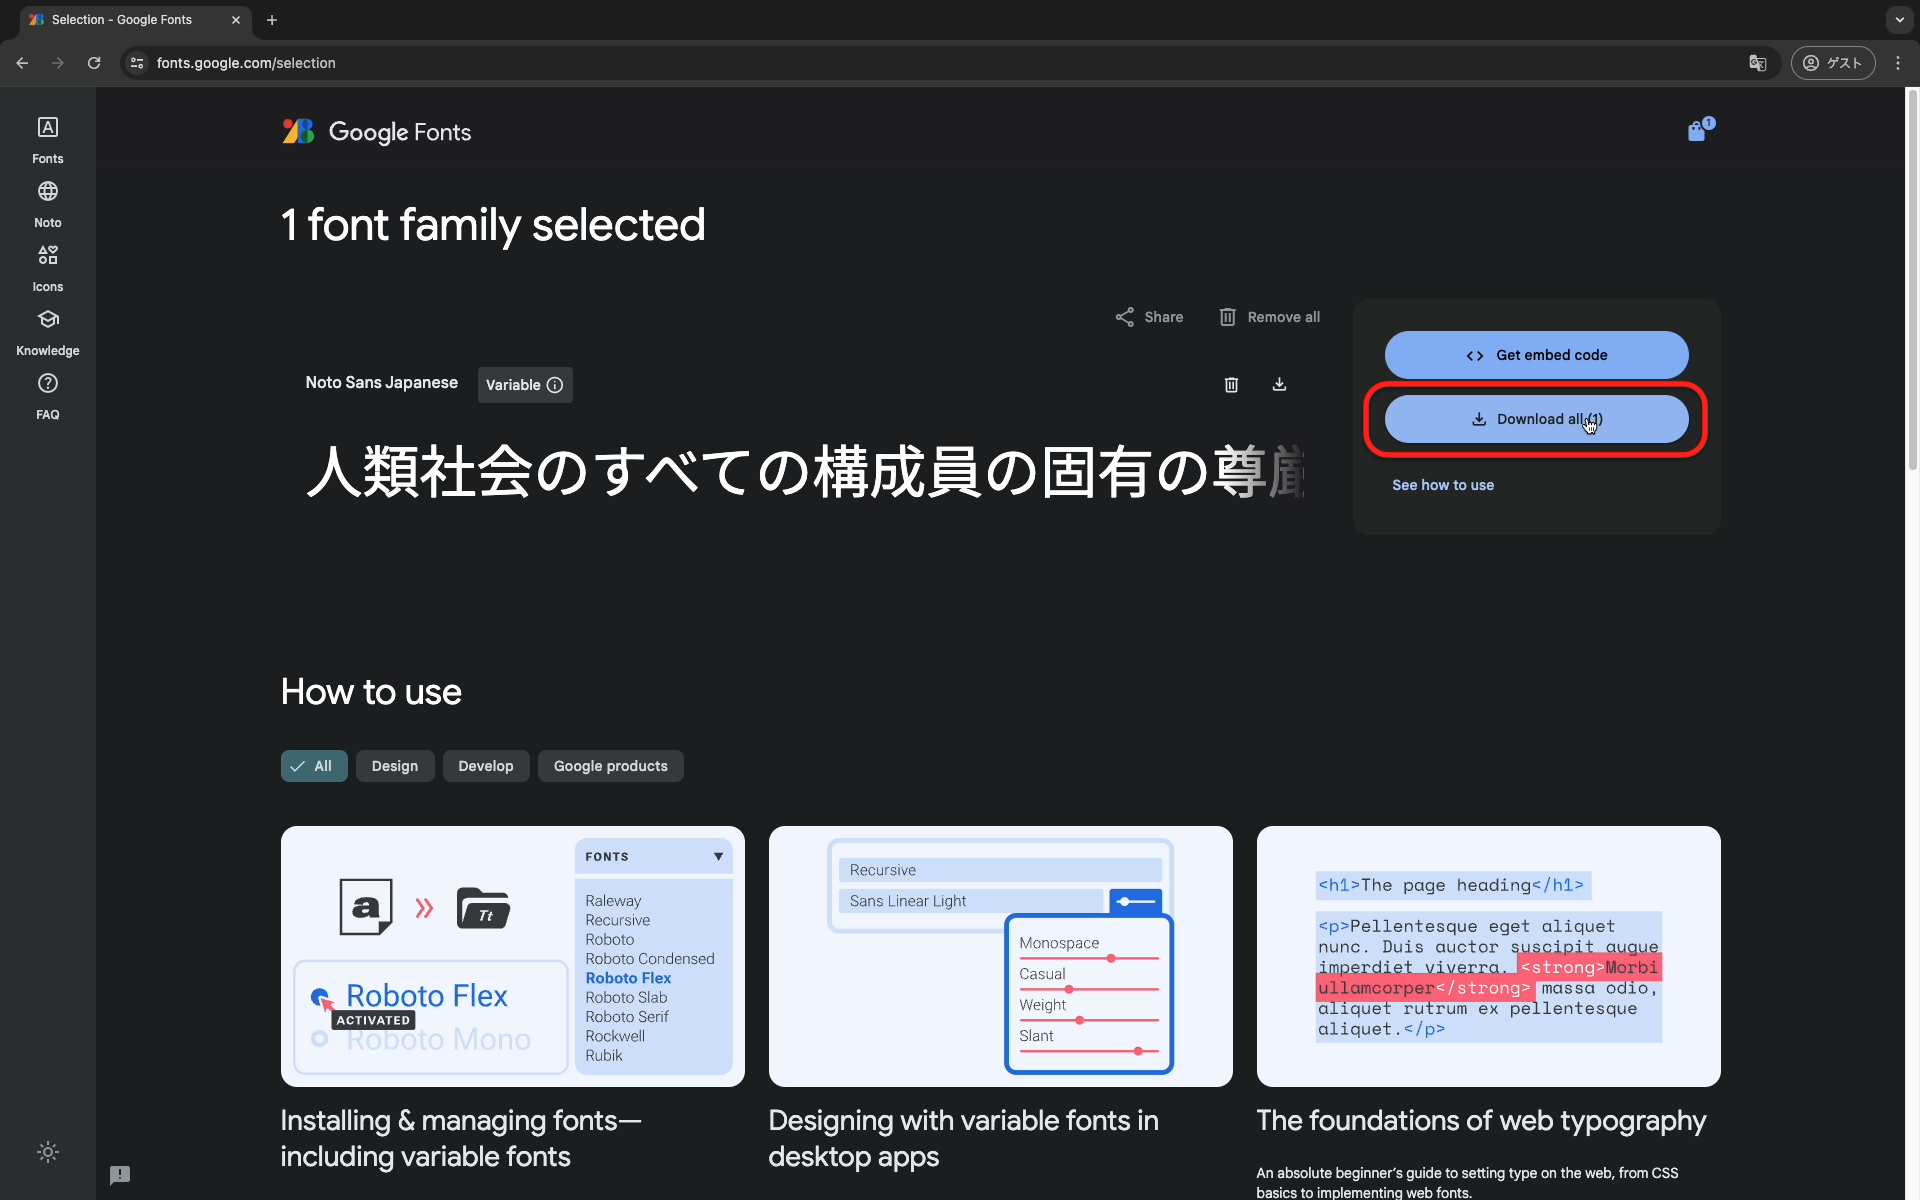Select the Design filter chip
1920x1200 pixels.
(x=395, y=766)
